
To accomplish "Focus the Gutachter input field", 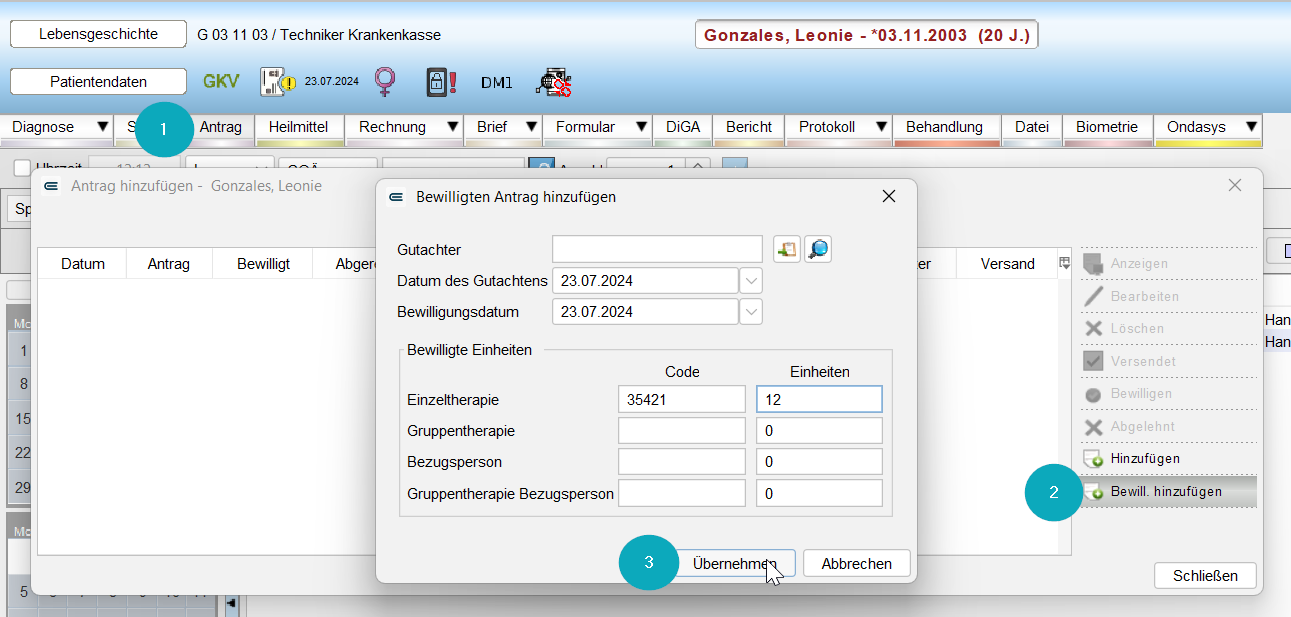I will (657, 249).
